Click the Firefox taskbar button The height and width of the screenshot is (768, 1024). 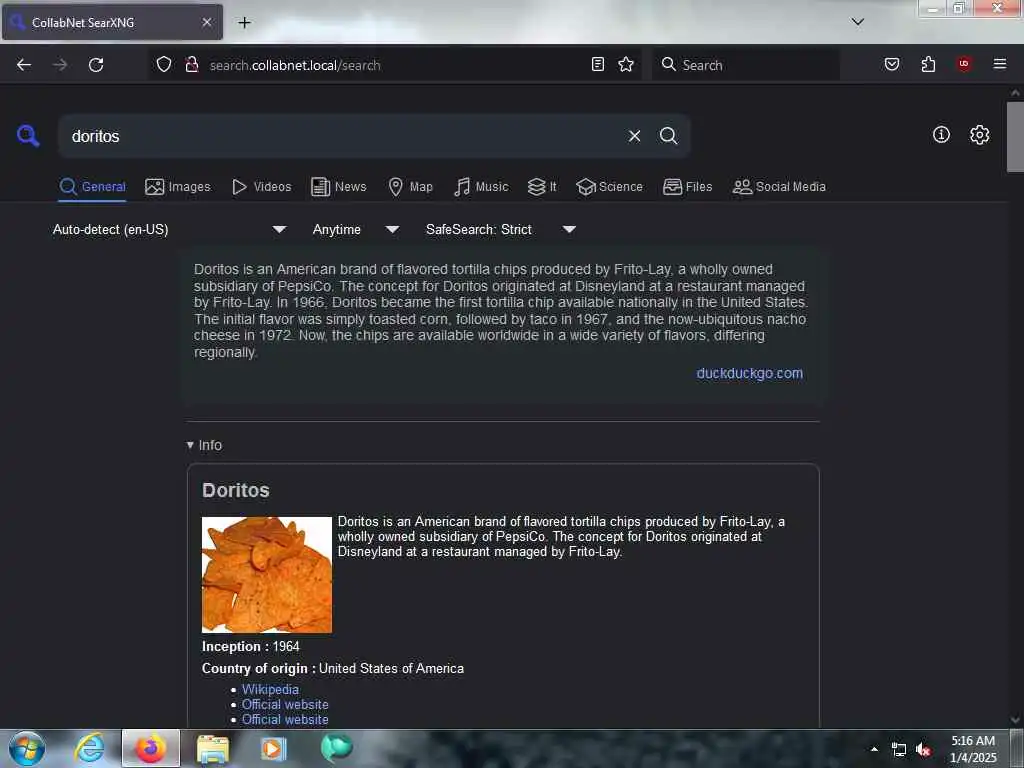click(151, 748)
